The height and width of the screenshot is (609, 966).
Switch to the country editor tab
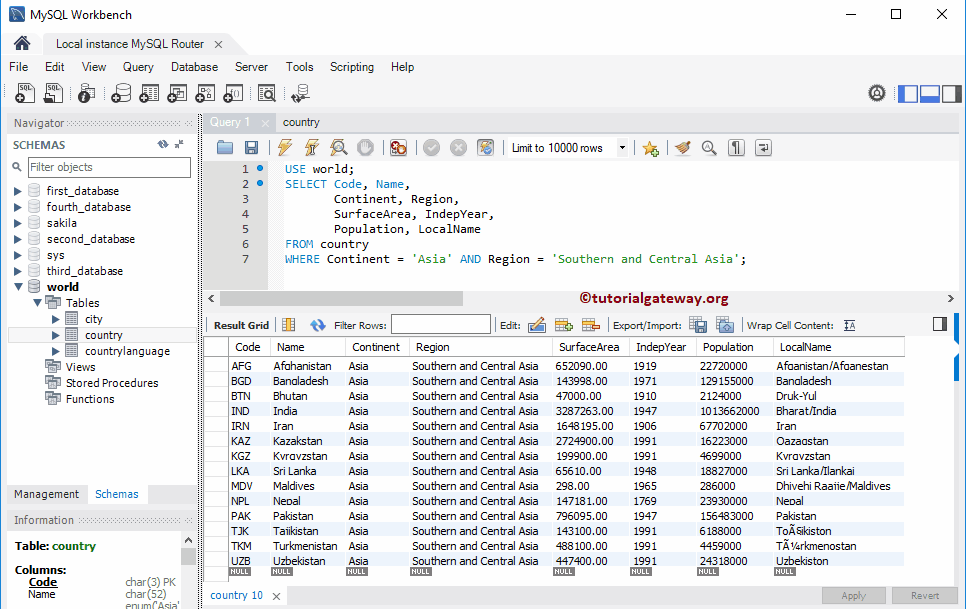coord(301,122)
